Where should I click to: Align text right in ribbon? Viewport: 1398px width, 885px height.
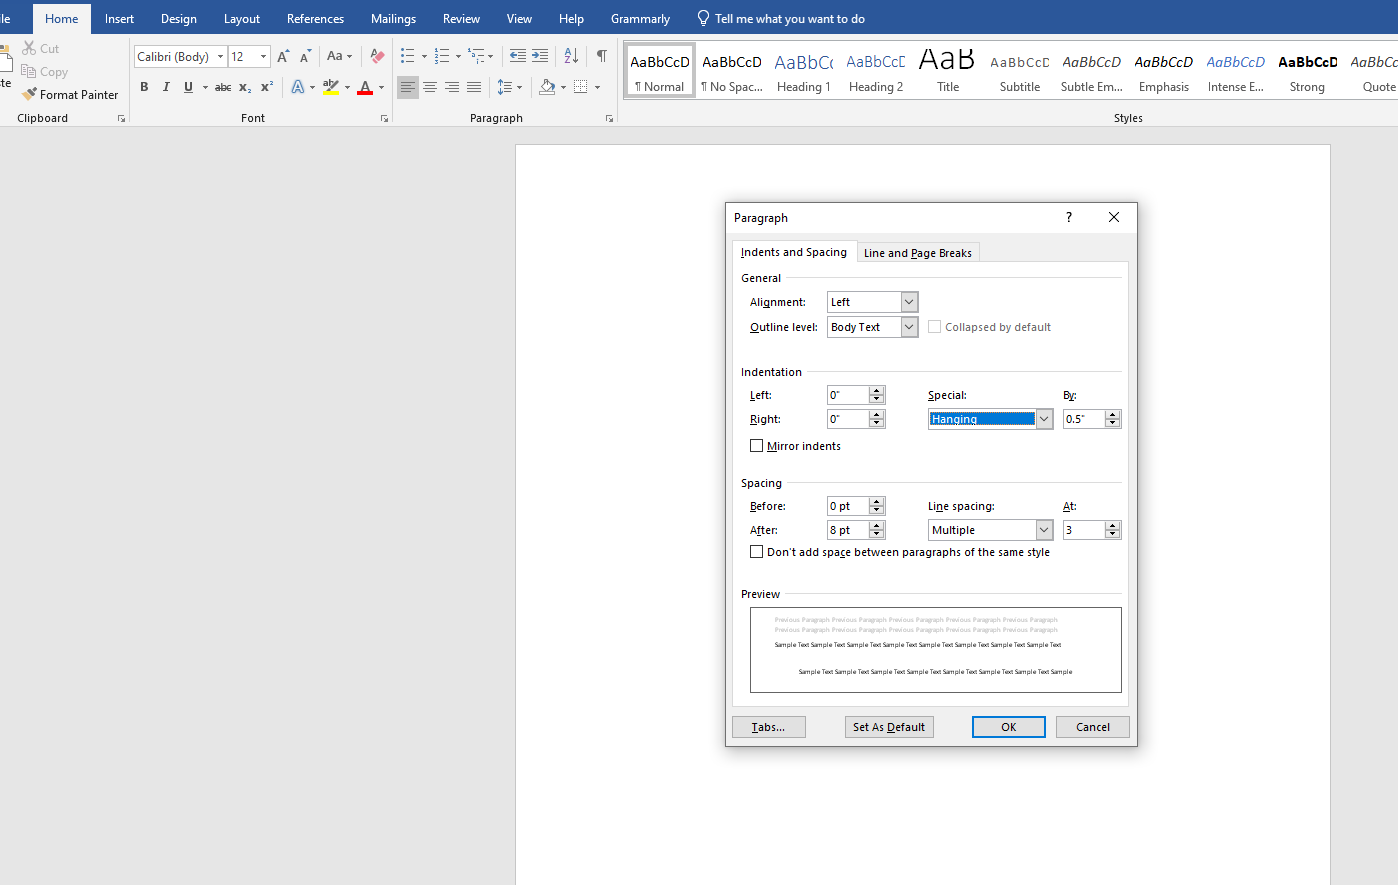(452, 87)
